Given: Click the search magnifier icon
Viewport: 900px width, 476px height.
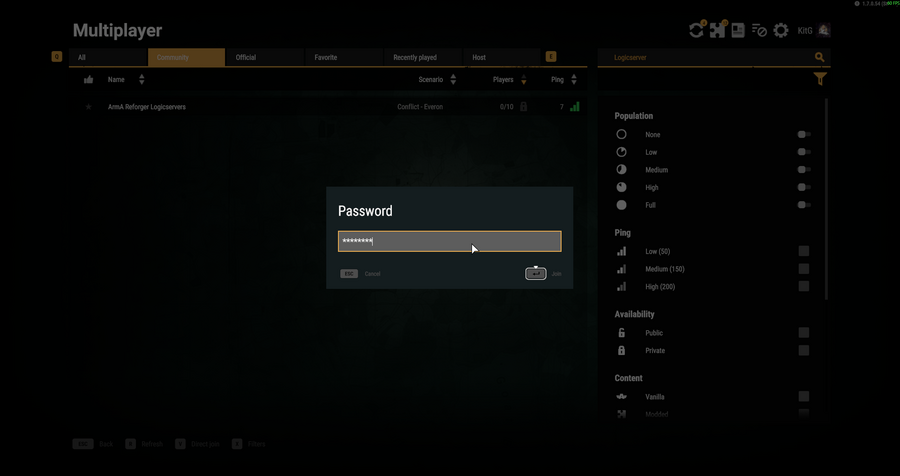Looking at the screenshot, I should (x=819, y=57).
